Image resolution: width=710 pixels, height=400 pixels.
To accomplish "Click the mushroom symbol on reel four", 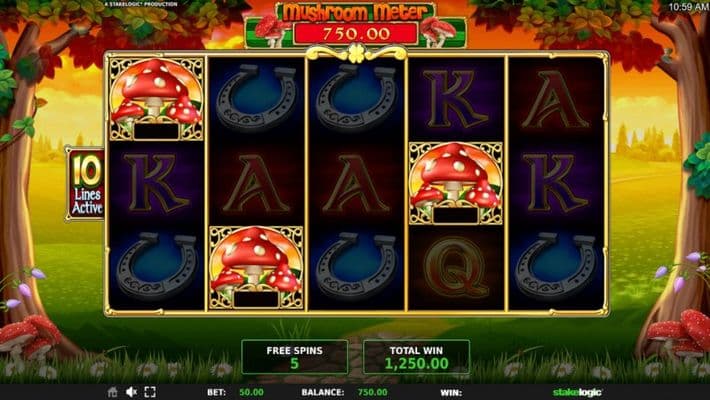I will [x=456, y=183].
